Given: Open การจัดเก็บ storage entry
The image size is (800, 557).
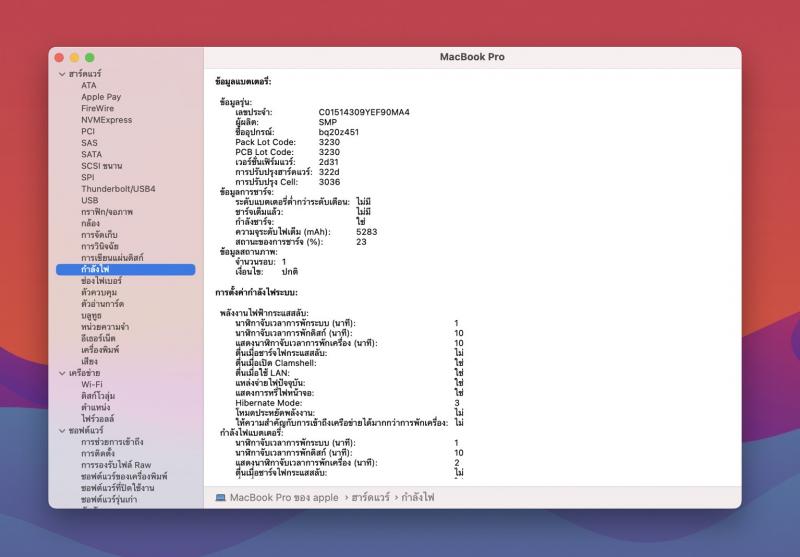Looking at the screenshot, I should tap(99, 235).
